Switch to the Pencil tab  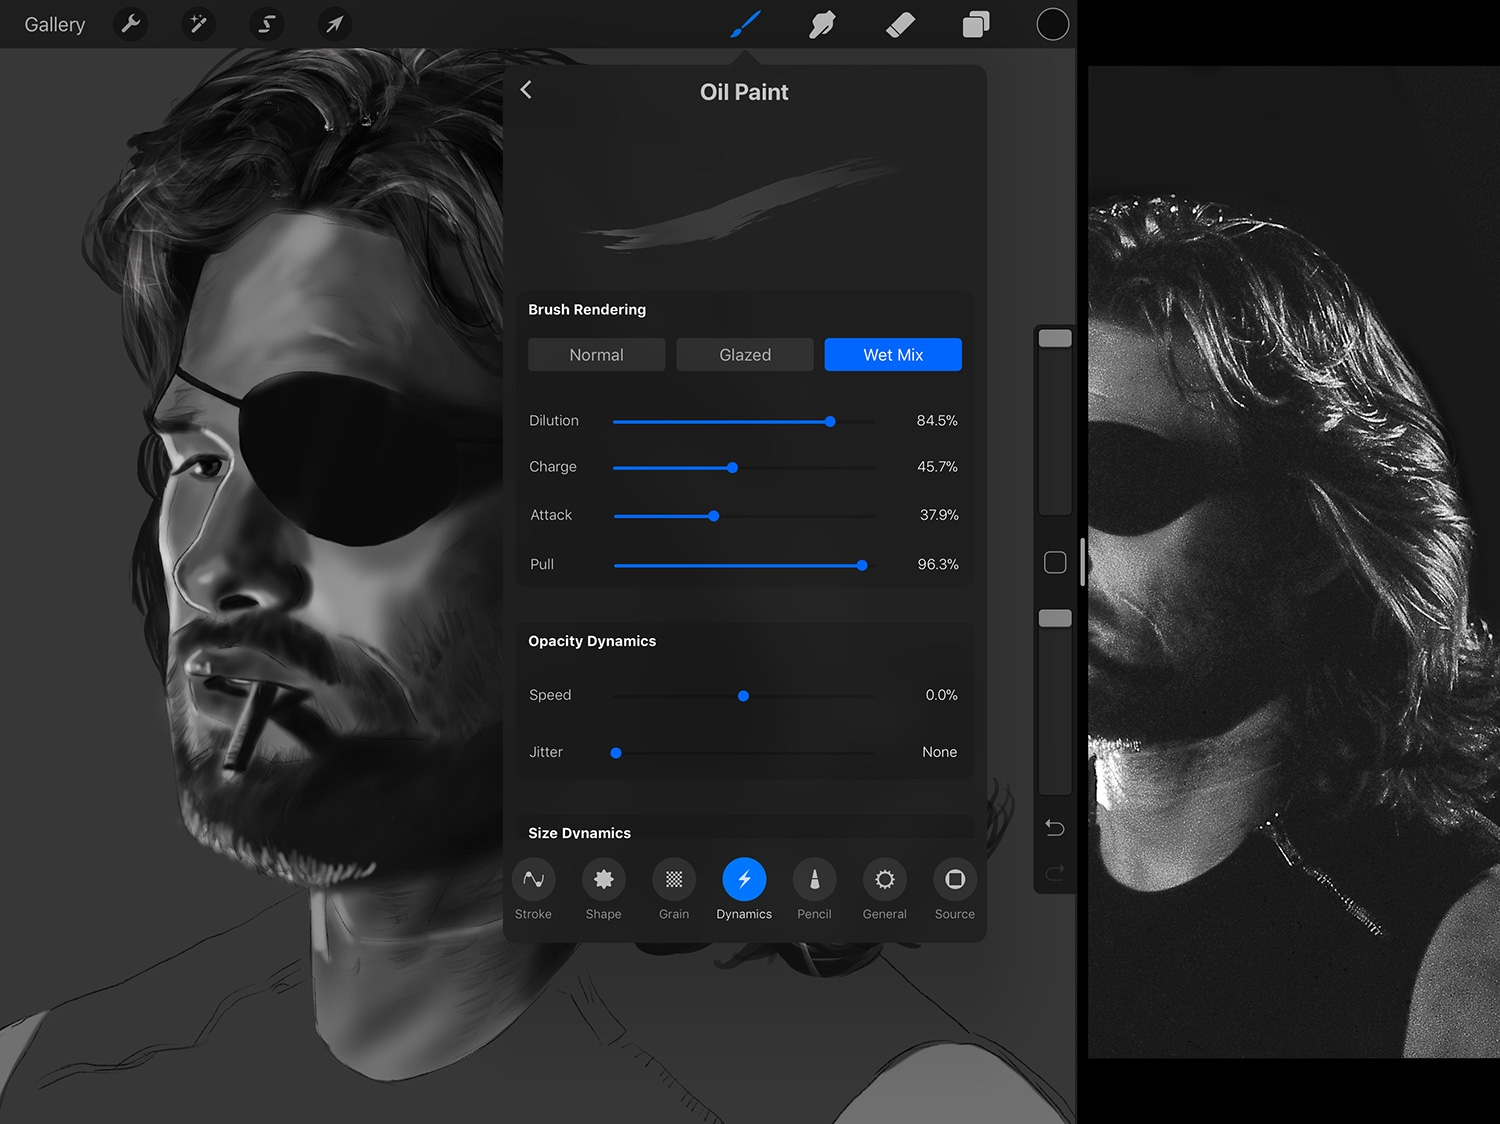pos(814,889)
